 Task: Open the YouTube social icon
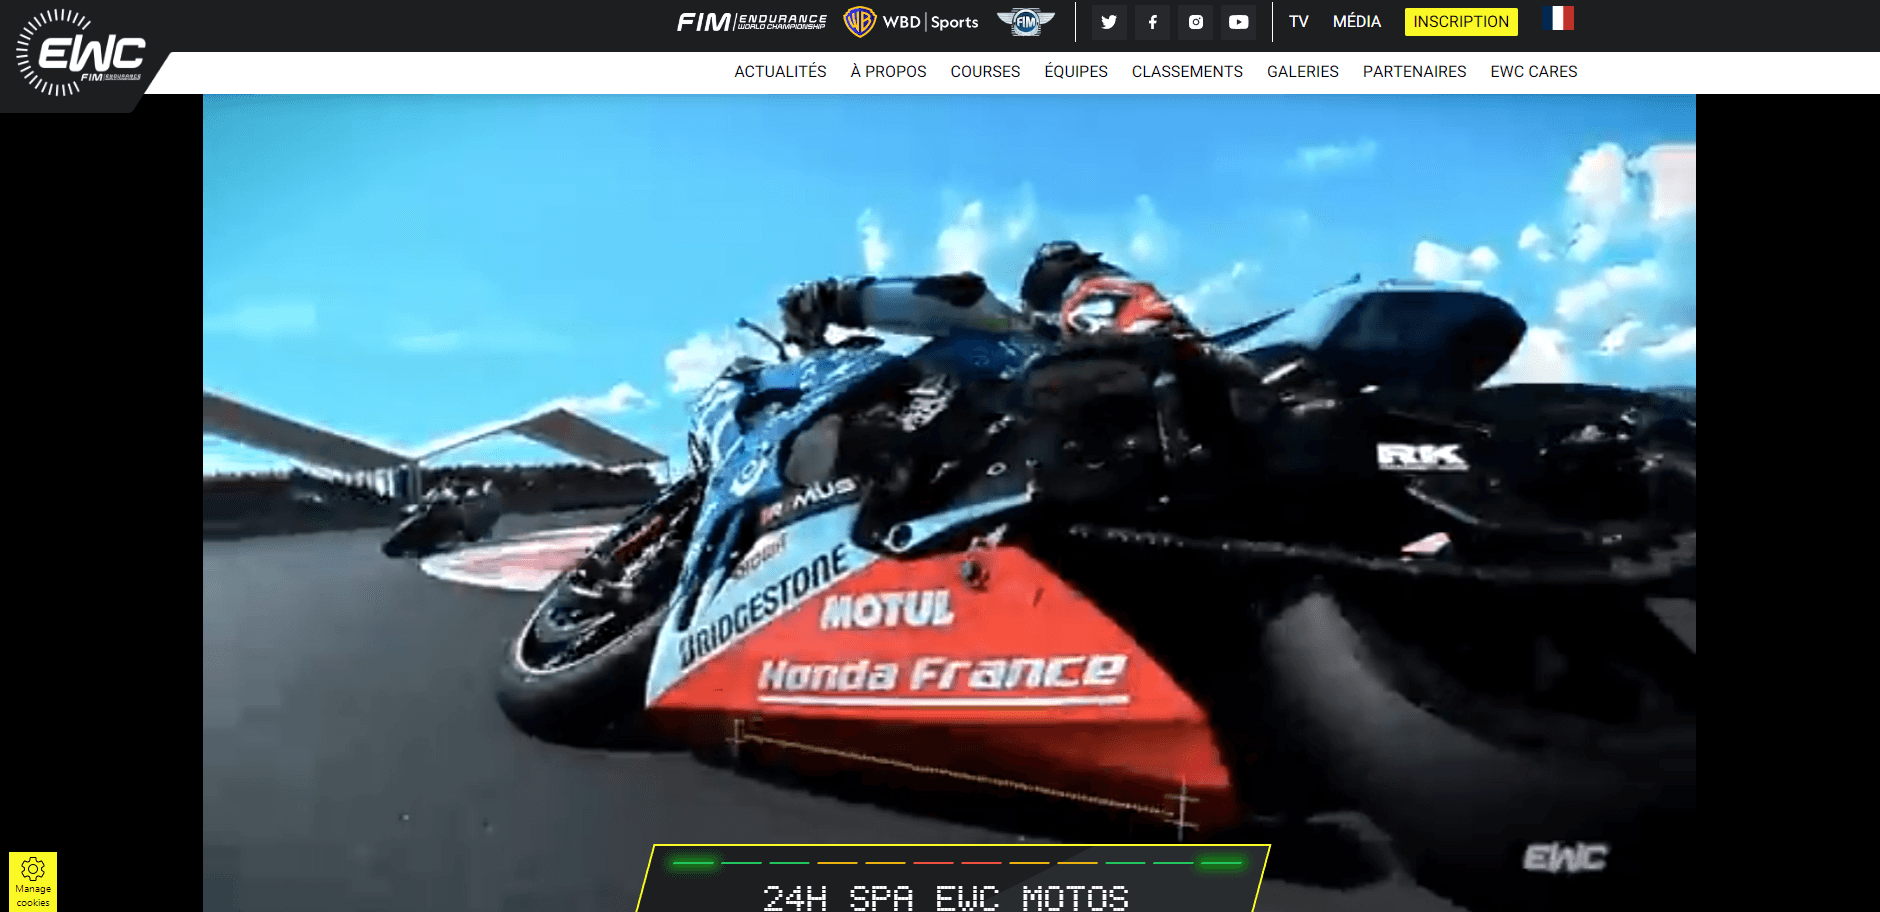pos(1239,22)
